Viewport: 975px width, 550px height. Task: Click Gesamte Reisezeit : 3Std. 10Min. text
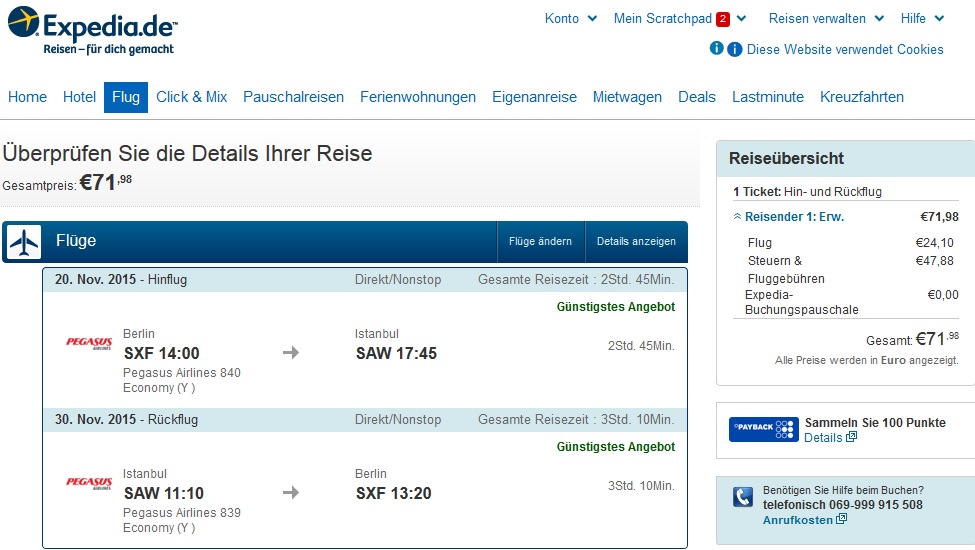pos(576,419)
